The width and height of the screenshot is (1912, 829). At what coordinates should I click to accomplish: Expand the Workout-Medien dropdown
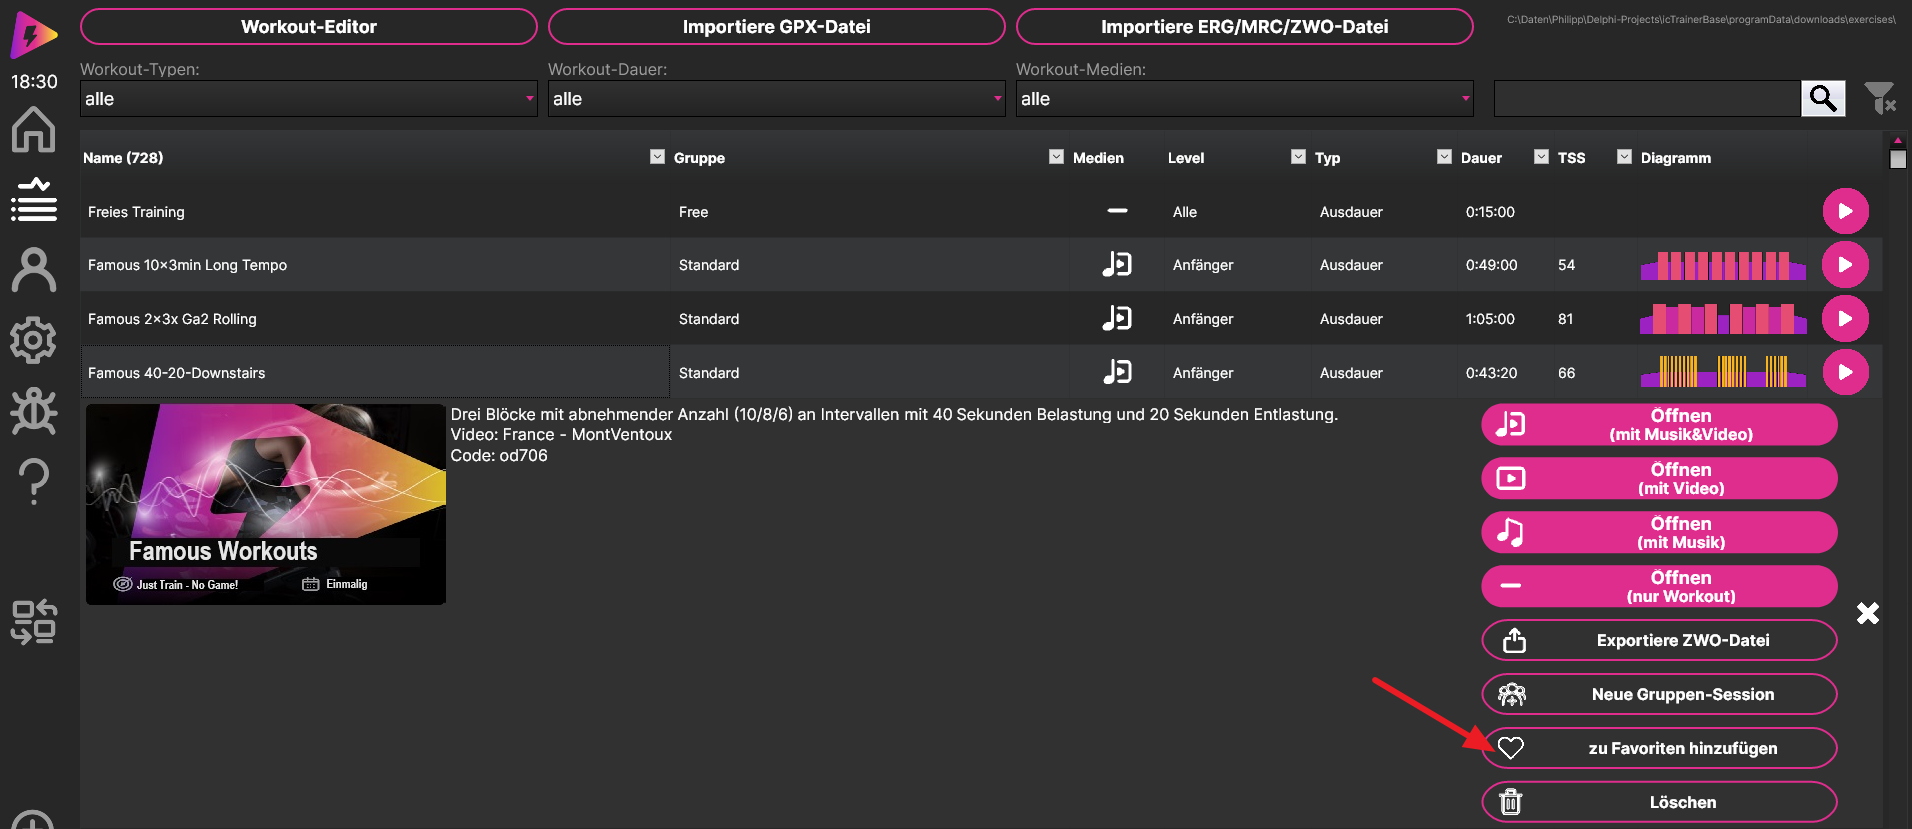(x=1244, y=99)
